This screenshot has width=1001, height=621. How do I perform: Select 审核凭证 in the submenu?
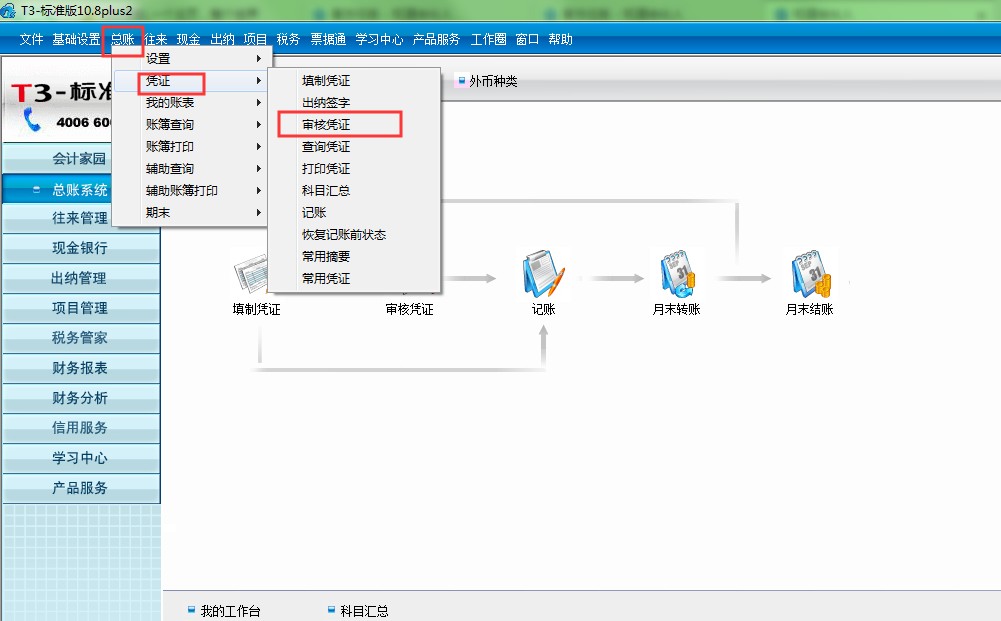(354, 124)
